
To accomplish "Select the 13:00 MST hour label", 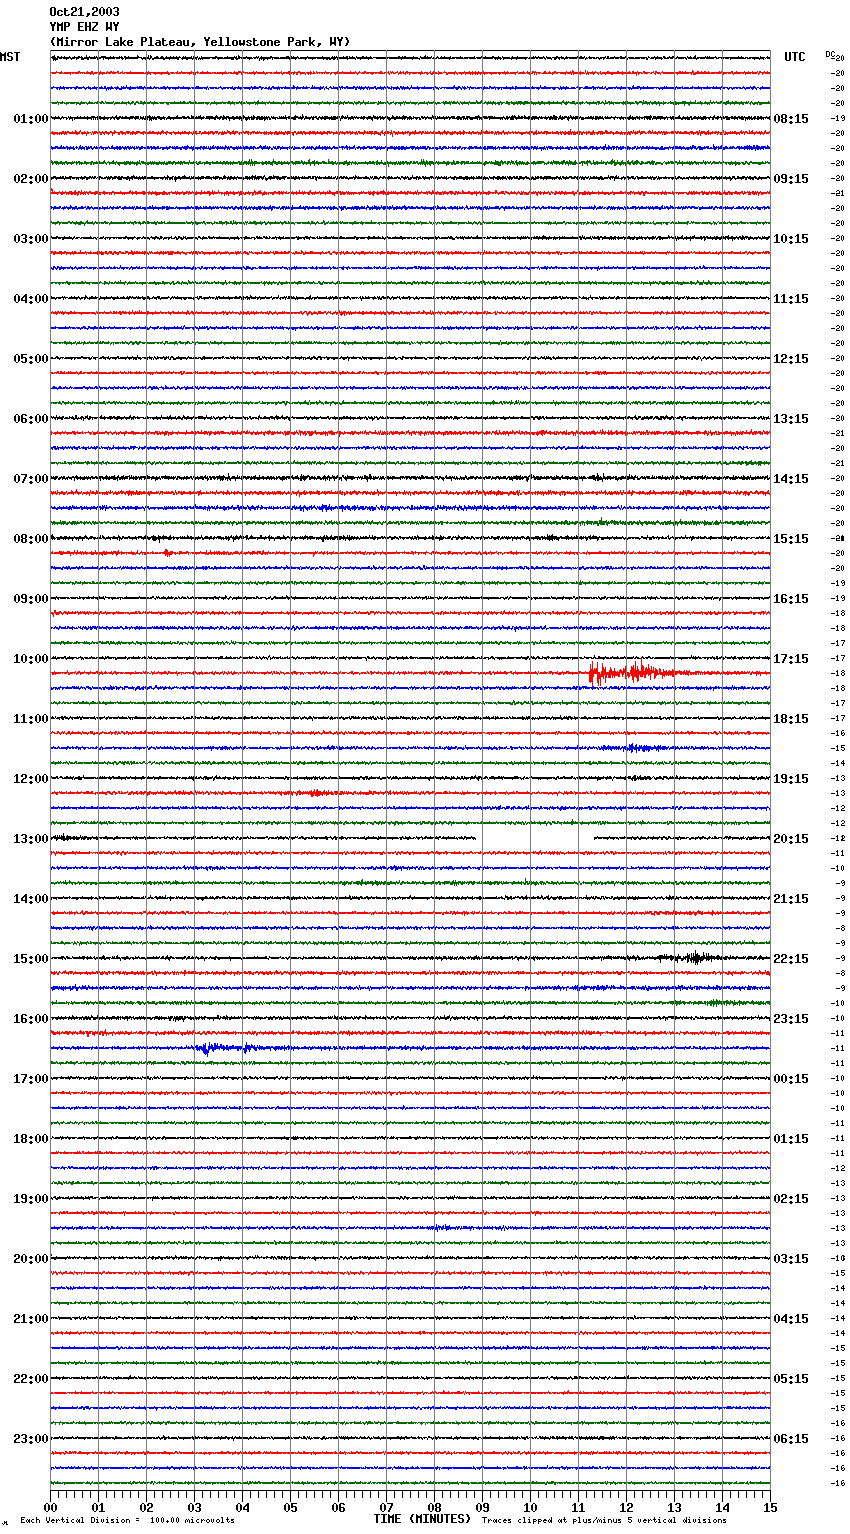I will pos(31,839).
